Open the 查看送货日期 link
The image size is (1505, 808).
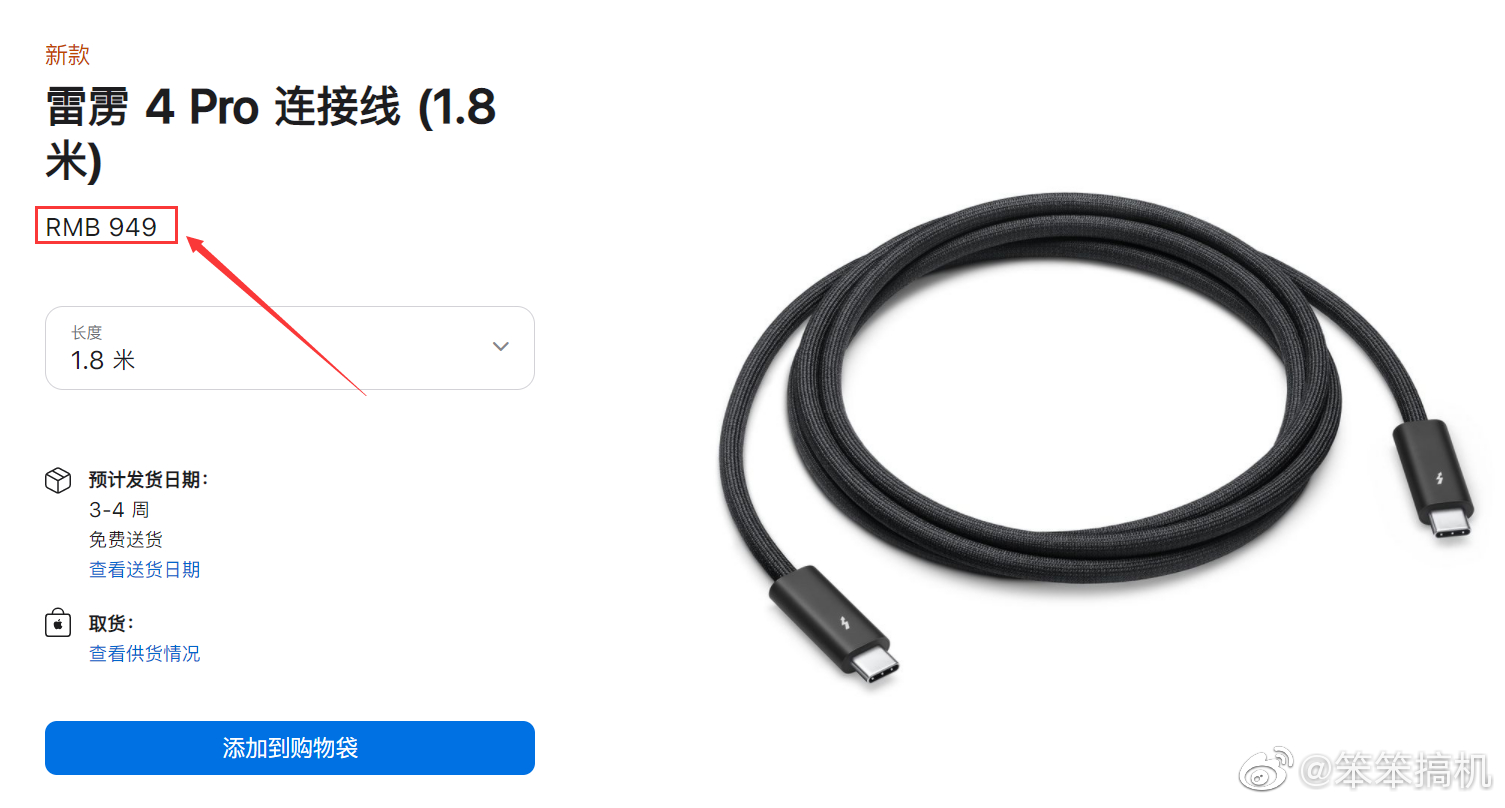point(145,569)
